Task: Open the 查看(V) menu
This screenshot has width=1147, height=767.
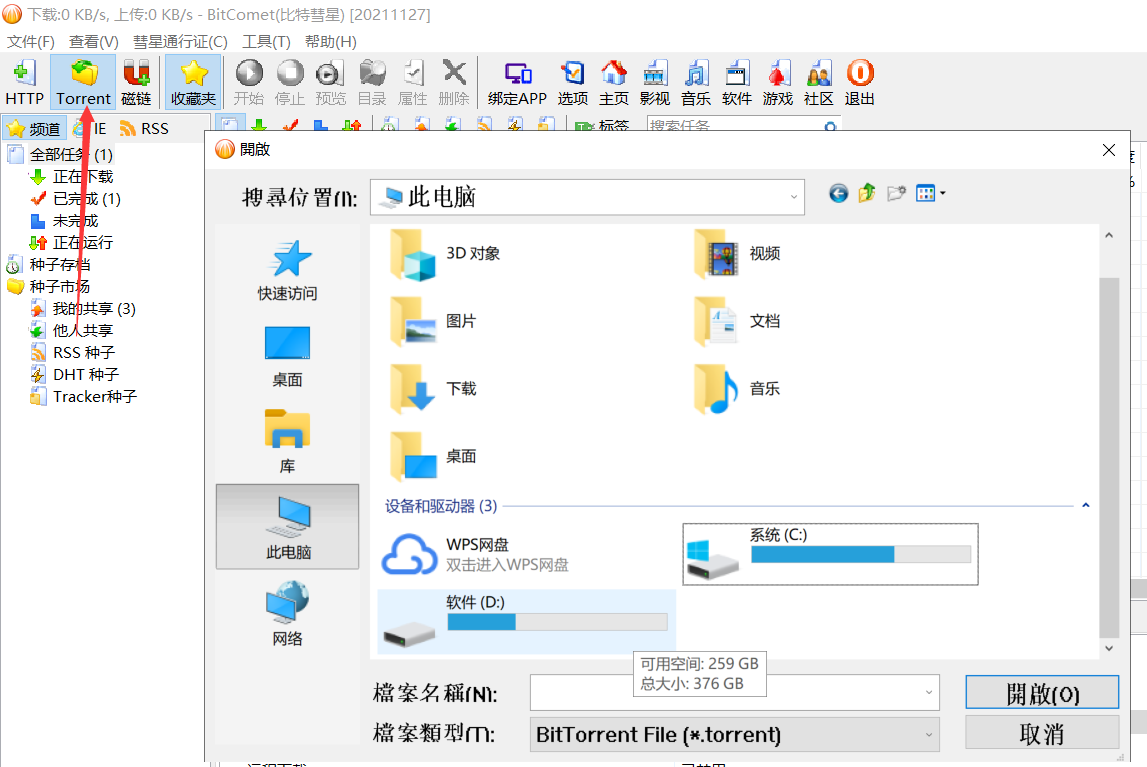Action: [x=94, y=42]
